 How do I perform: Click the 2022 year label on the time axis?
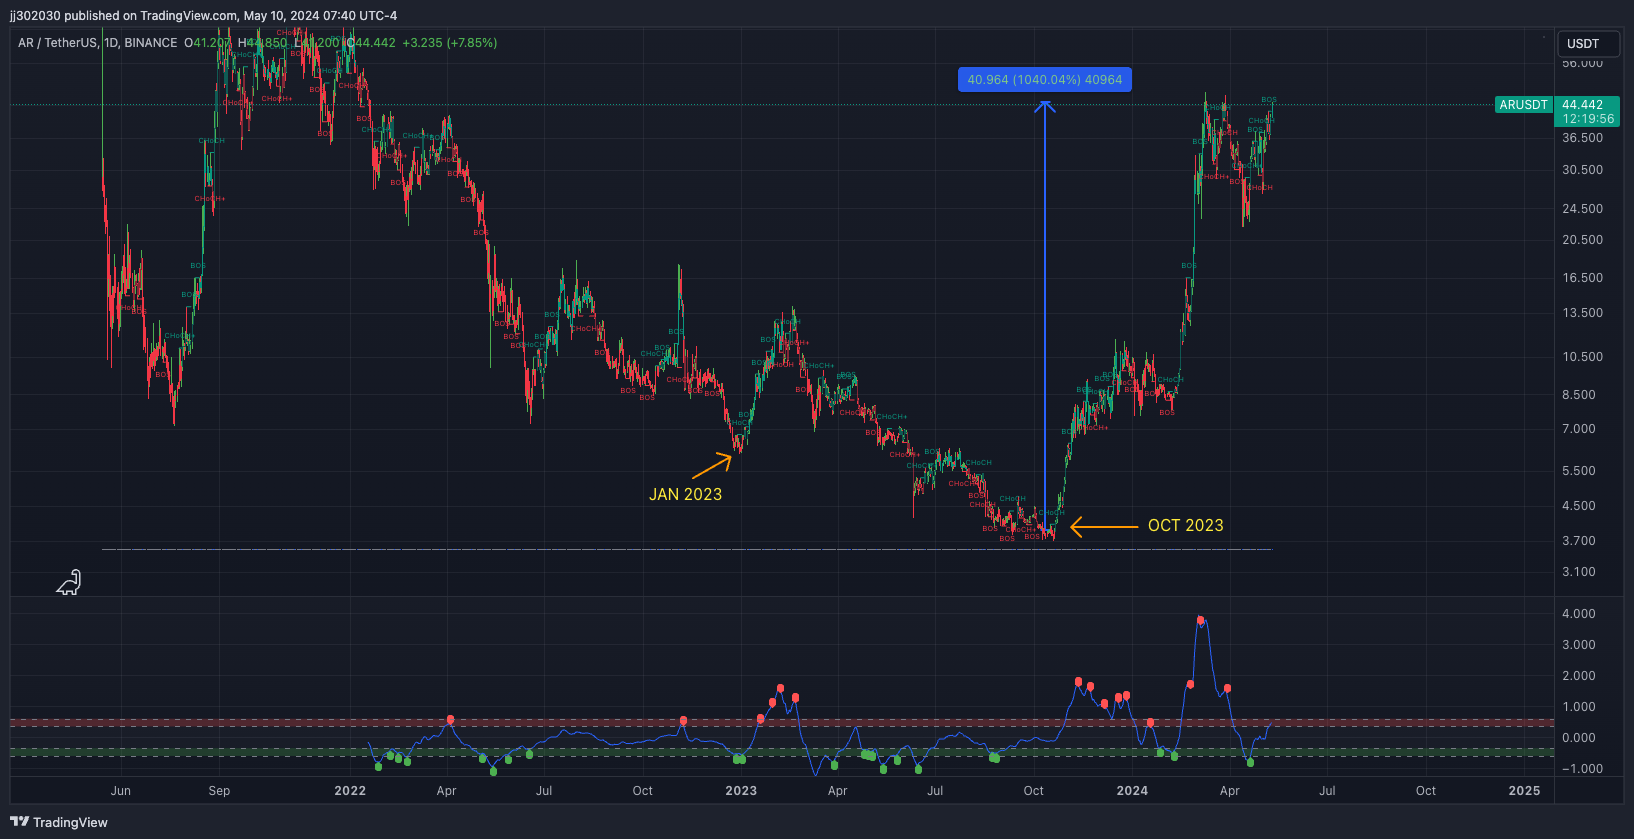click(350, 791)
